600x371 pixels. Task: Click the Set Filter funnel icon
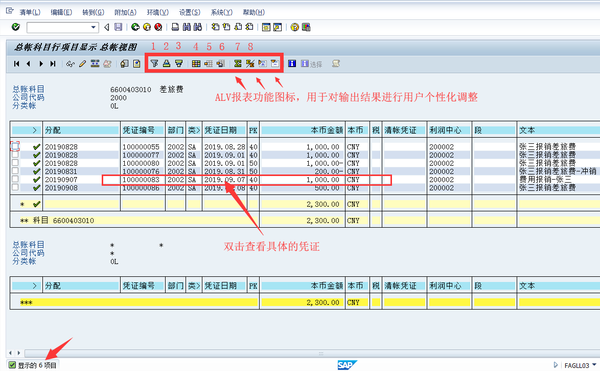pos(154,63)
